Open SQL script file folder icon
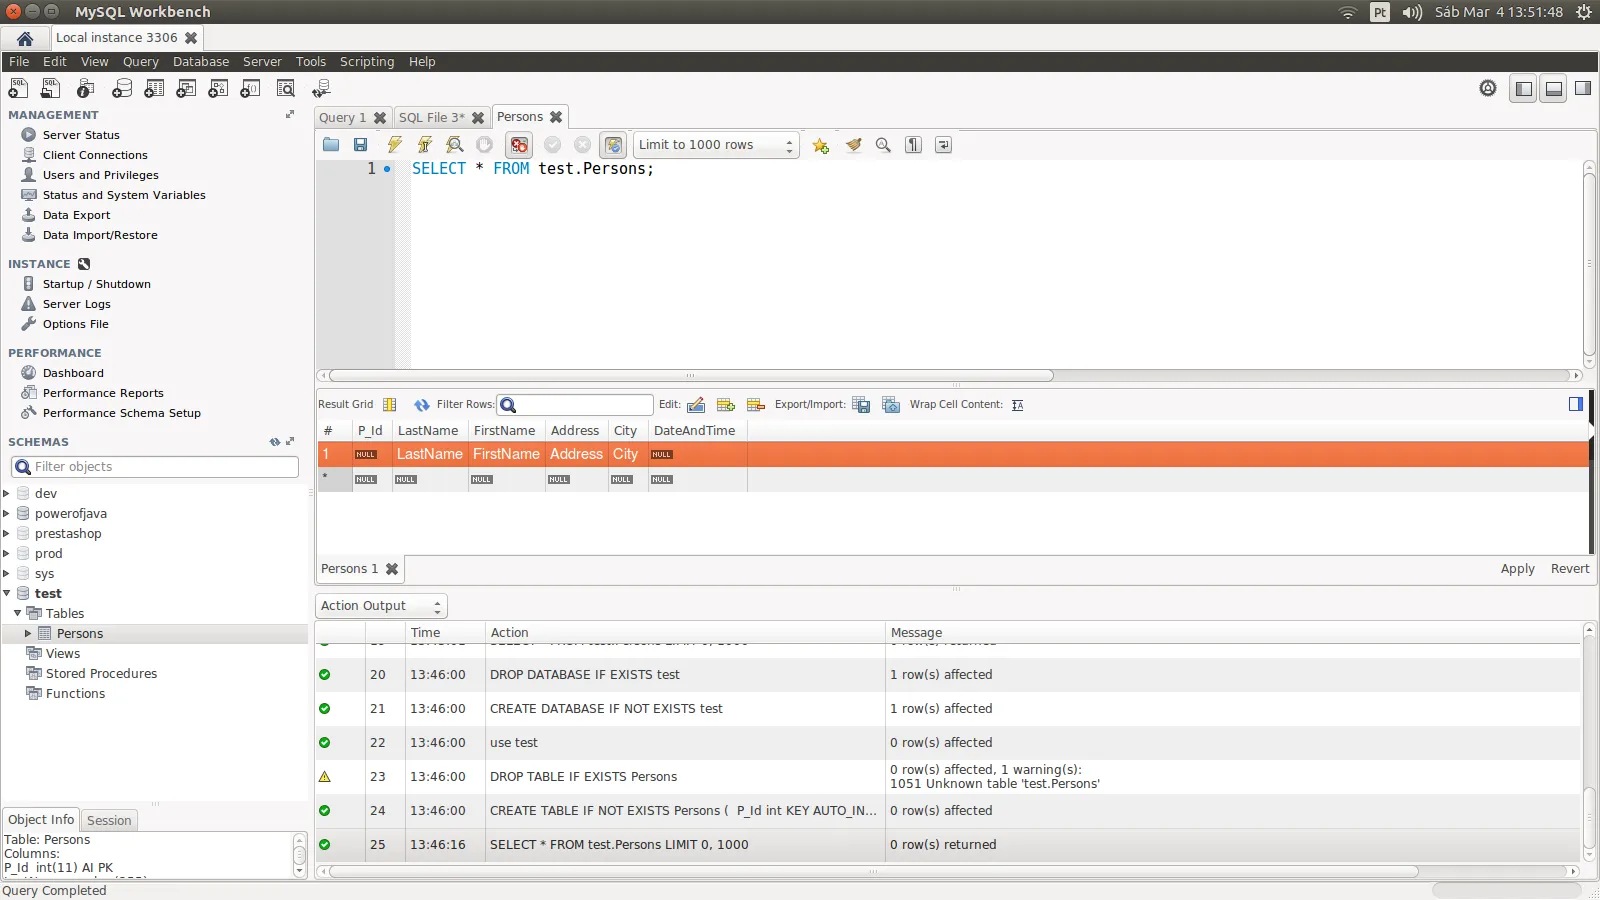Screen dimensions: 1600x900 coord(331,145)
